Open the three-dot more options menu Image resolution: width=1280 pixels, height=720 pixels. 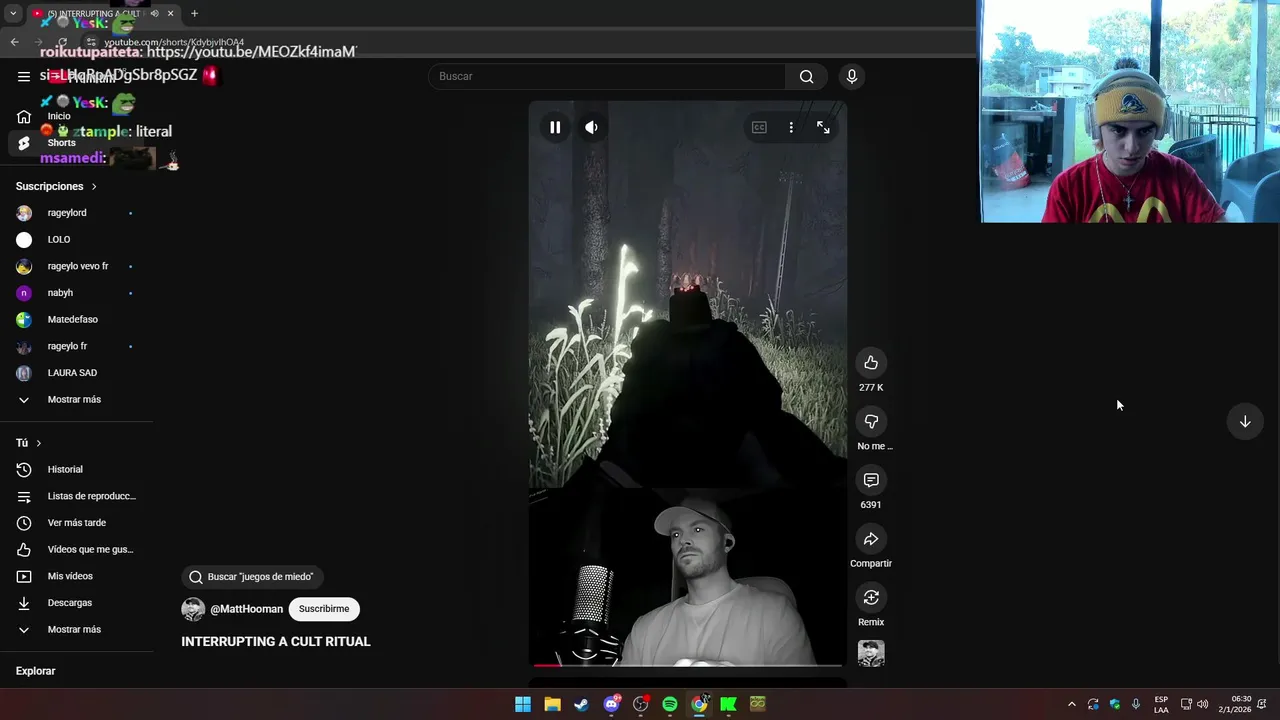coord(791,127)
